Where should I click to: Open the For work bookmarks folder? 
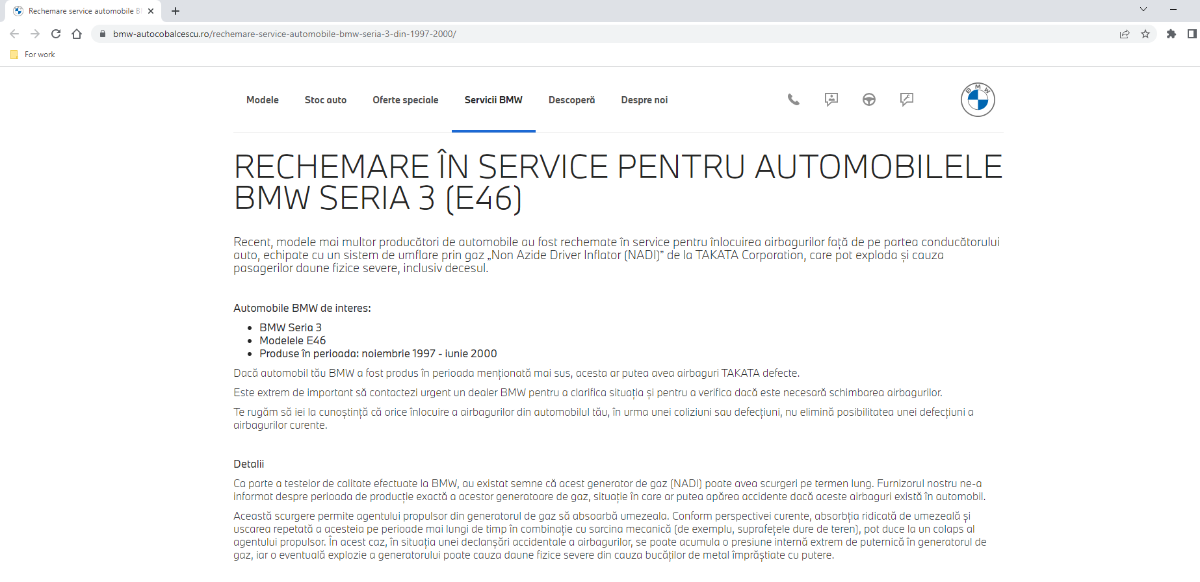pos(33,54)
